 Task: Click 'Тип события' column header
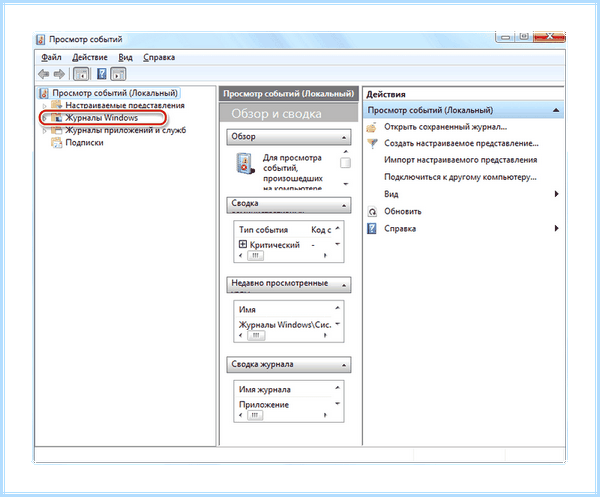[x=263, y=230]
